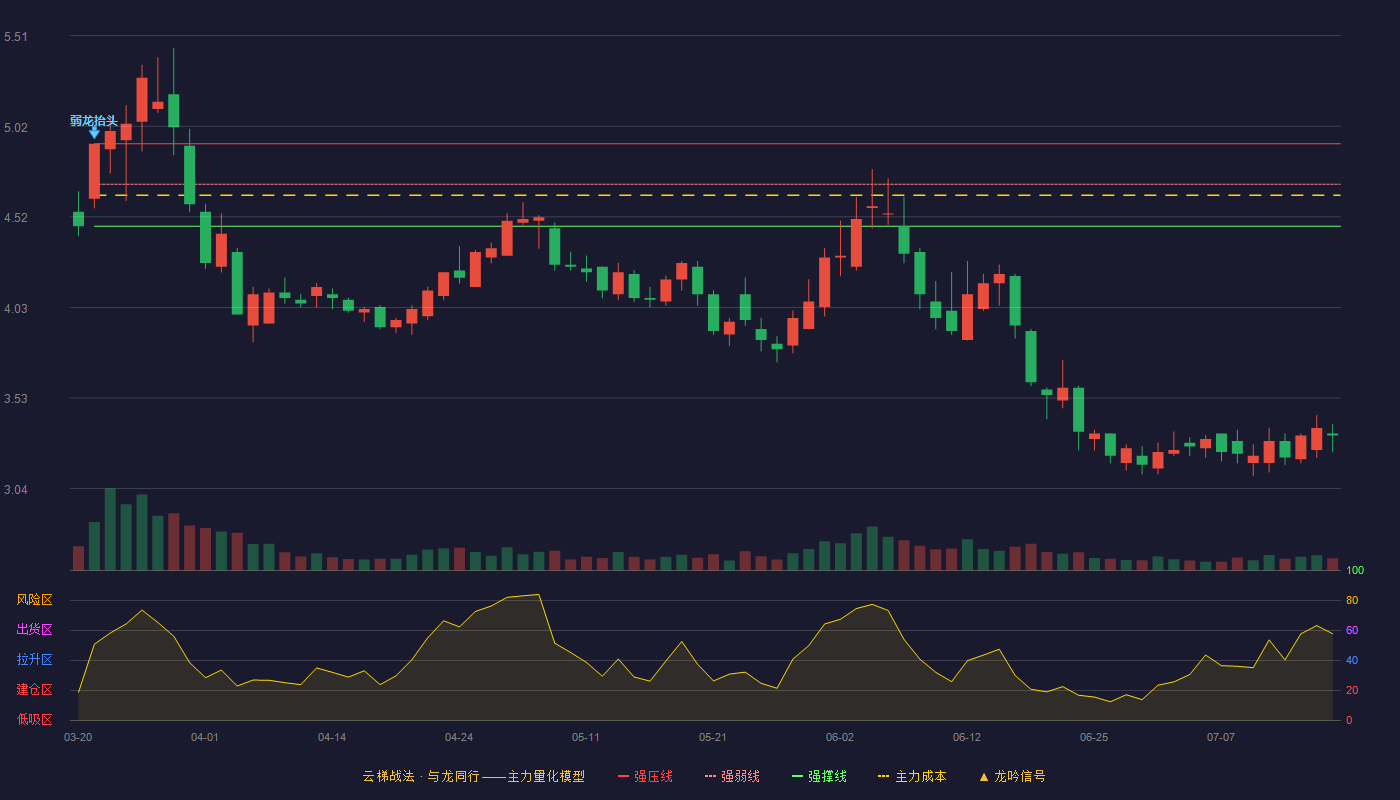Toggle the 强压线 legend item

click(645, 776)
